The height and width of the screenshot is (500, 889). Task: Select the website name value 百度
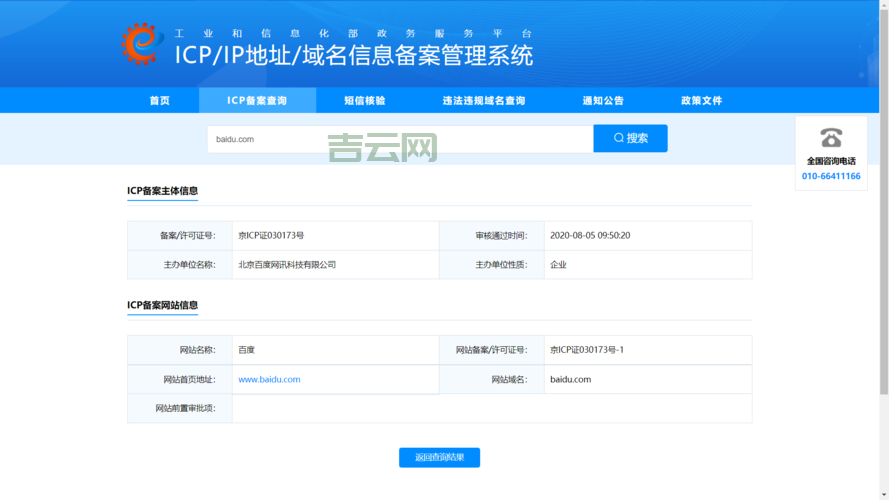(246, 350)
